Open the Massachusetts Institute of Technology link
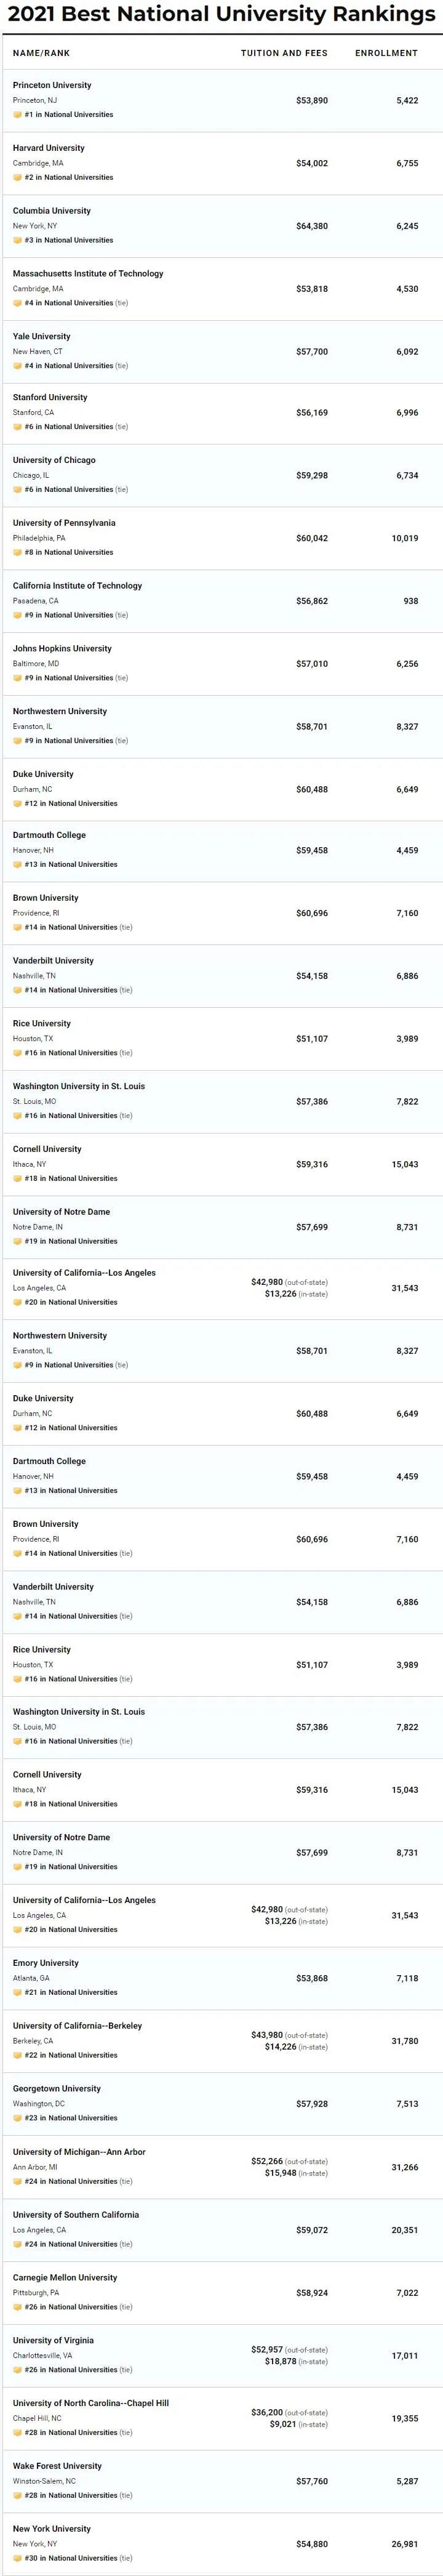The image size is (443, 2576). pyautogui.click(x=88, y=274)
